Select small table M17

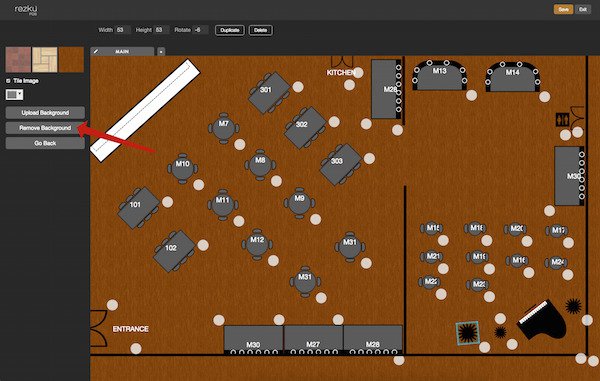[x=557, y=230]
